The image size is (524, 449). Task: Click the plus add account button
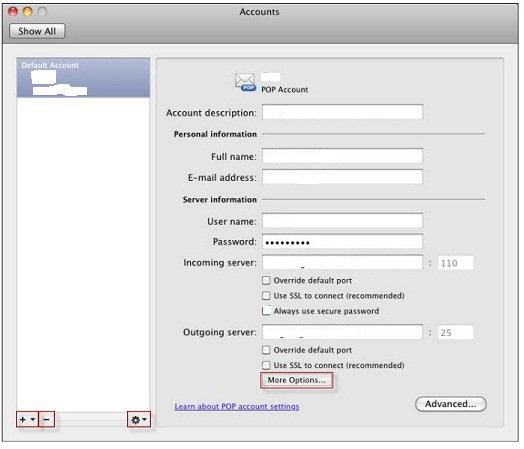tap(27, 420)
